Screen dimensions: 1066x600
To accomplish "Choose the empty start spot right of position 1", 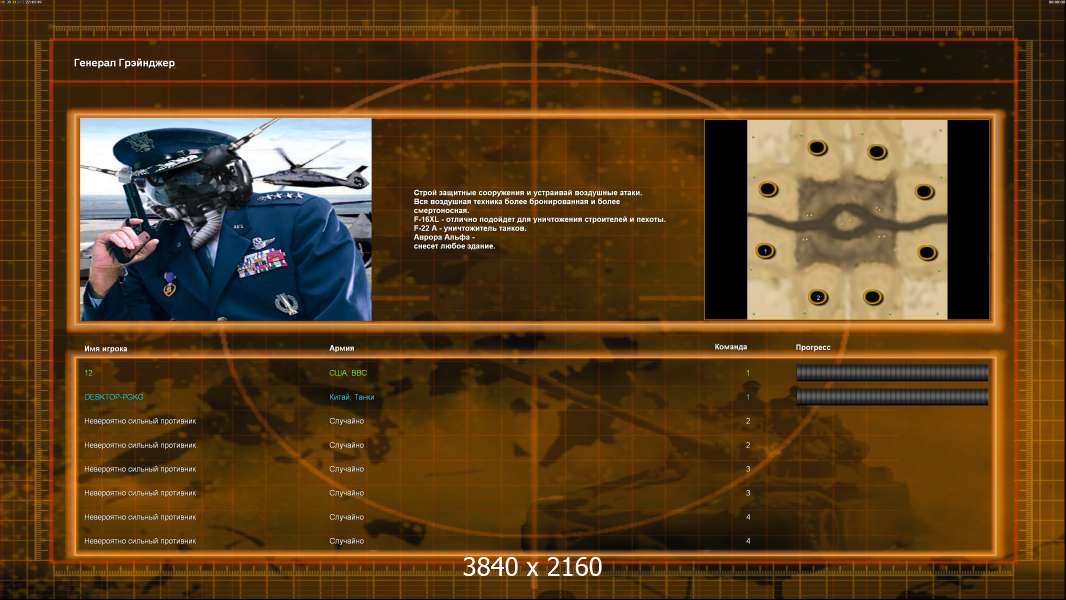I will tap(927, 252).
